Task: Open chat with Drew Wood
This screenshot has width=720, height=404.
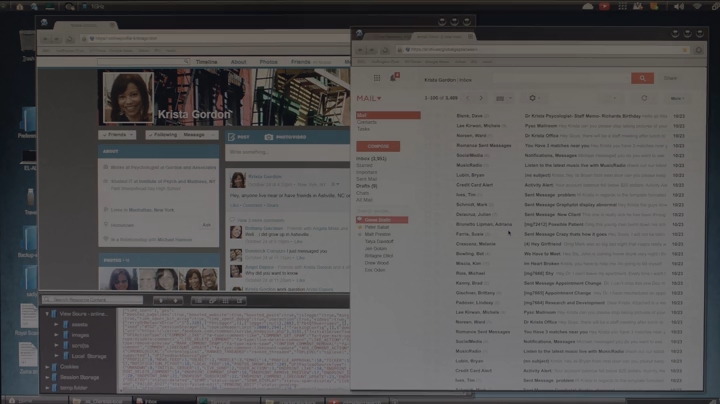Action: (x=377, y=263)
